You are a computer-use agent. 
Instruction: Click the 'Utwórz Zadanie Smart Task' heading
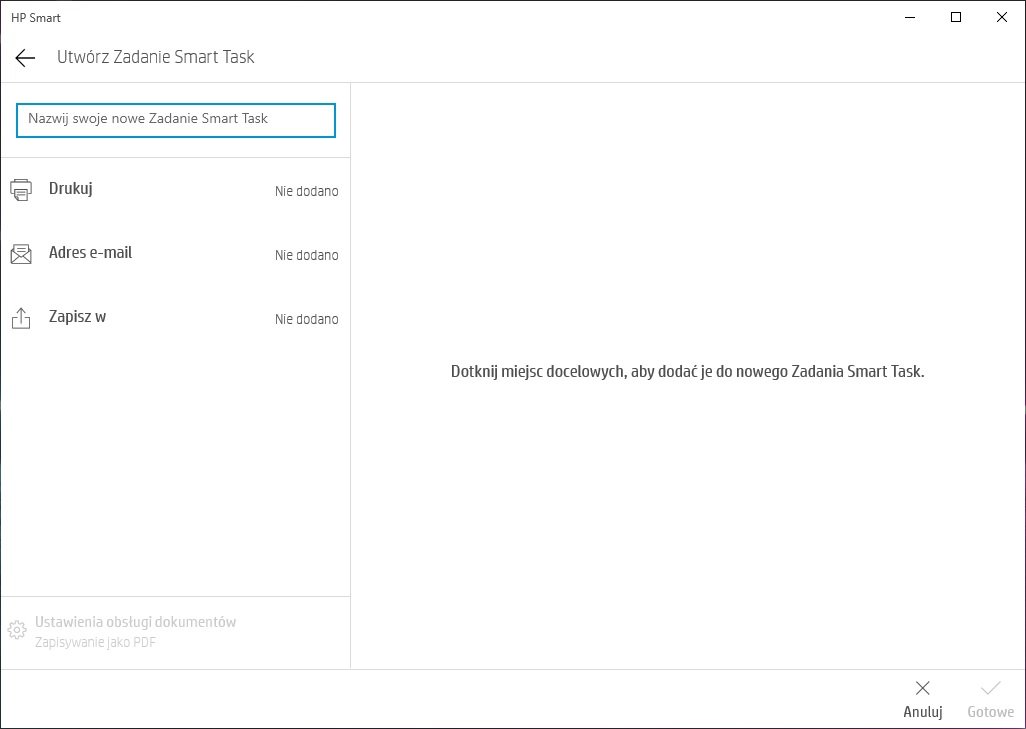[x=156, y=57]
